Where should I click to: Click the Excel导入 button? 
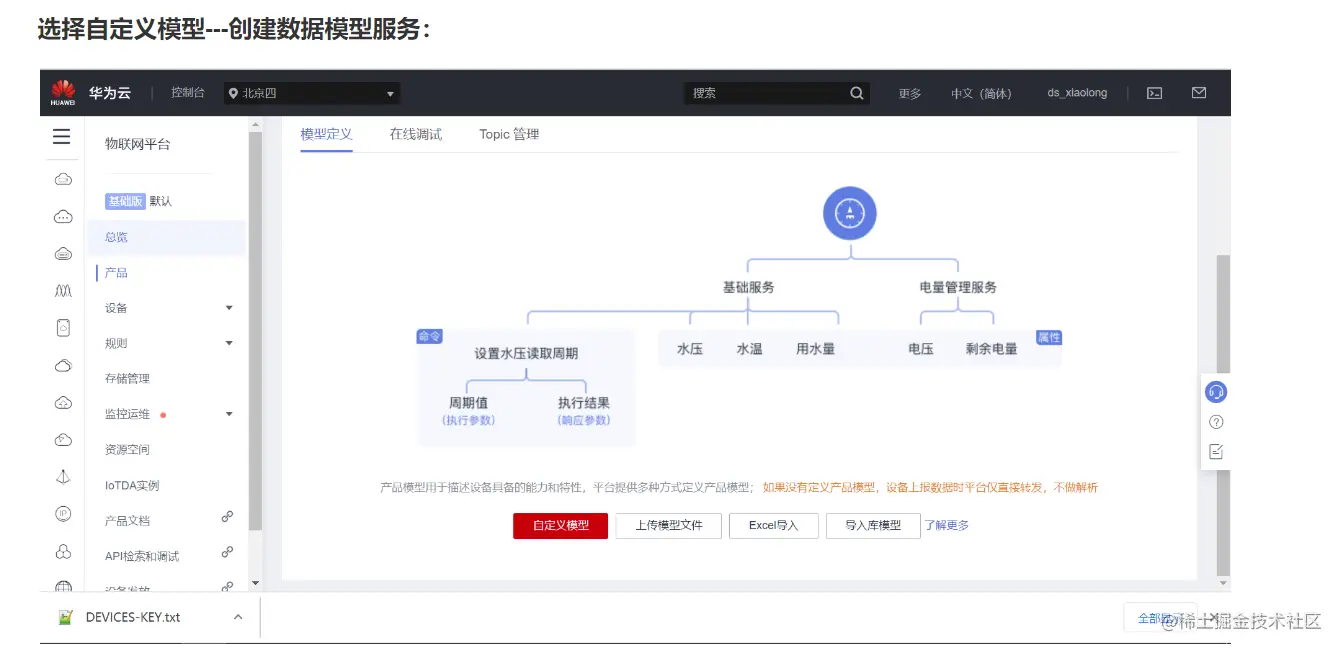click(774, 526)
